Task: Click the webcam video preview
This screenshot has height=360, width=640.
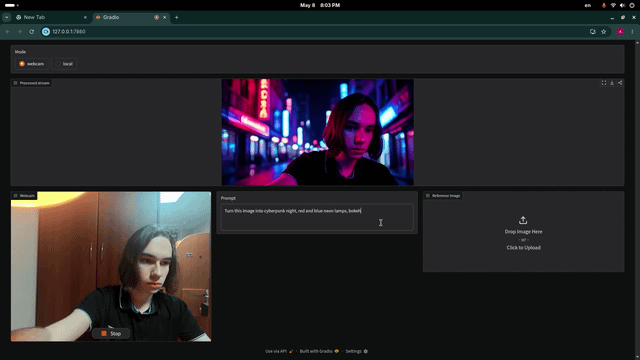Action: (x=111, y=267)
